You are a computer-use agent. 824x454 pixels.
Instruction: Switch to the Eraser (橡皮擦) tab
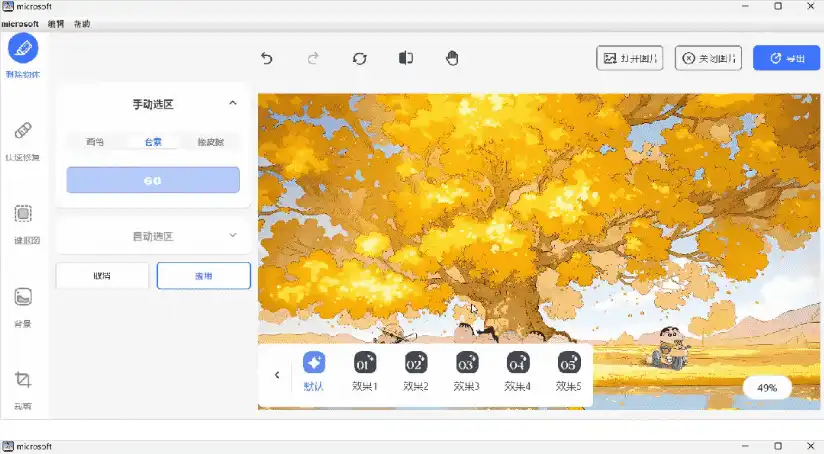pyautogui.click(x=211, y=142)
